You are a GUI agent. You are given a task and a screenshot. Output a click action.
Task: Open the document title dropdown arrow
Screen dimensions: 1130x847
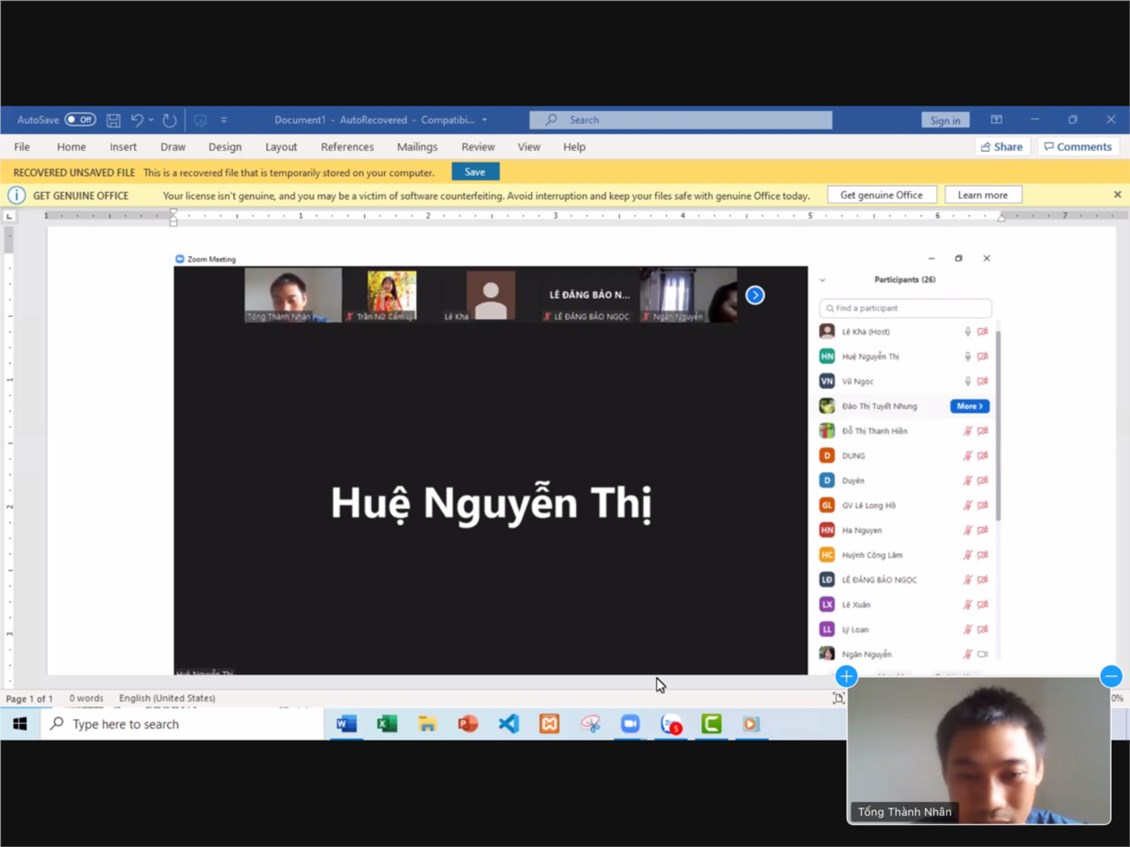(484, 120)
